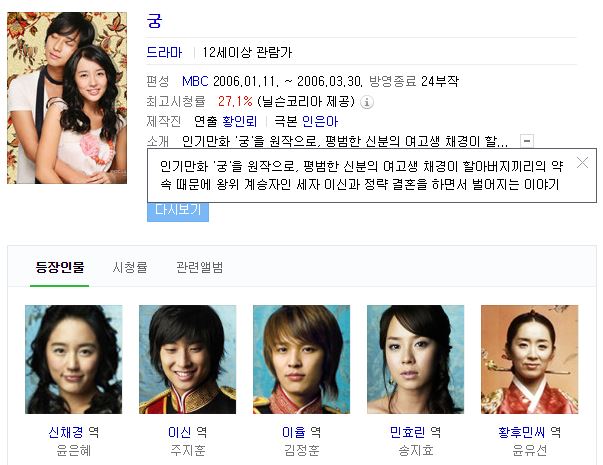Open 이율 character photo
Viewport: 603px width, 465px height.
pyautogui.click(x=302, y=360)
